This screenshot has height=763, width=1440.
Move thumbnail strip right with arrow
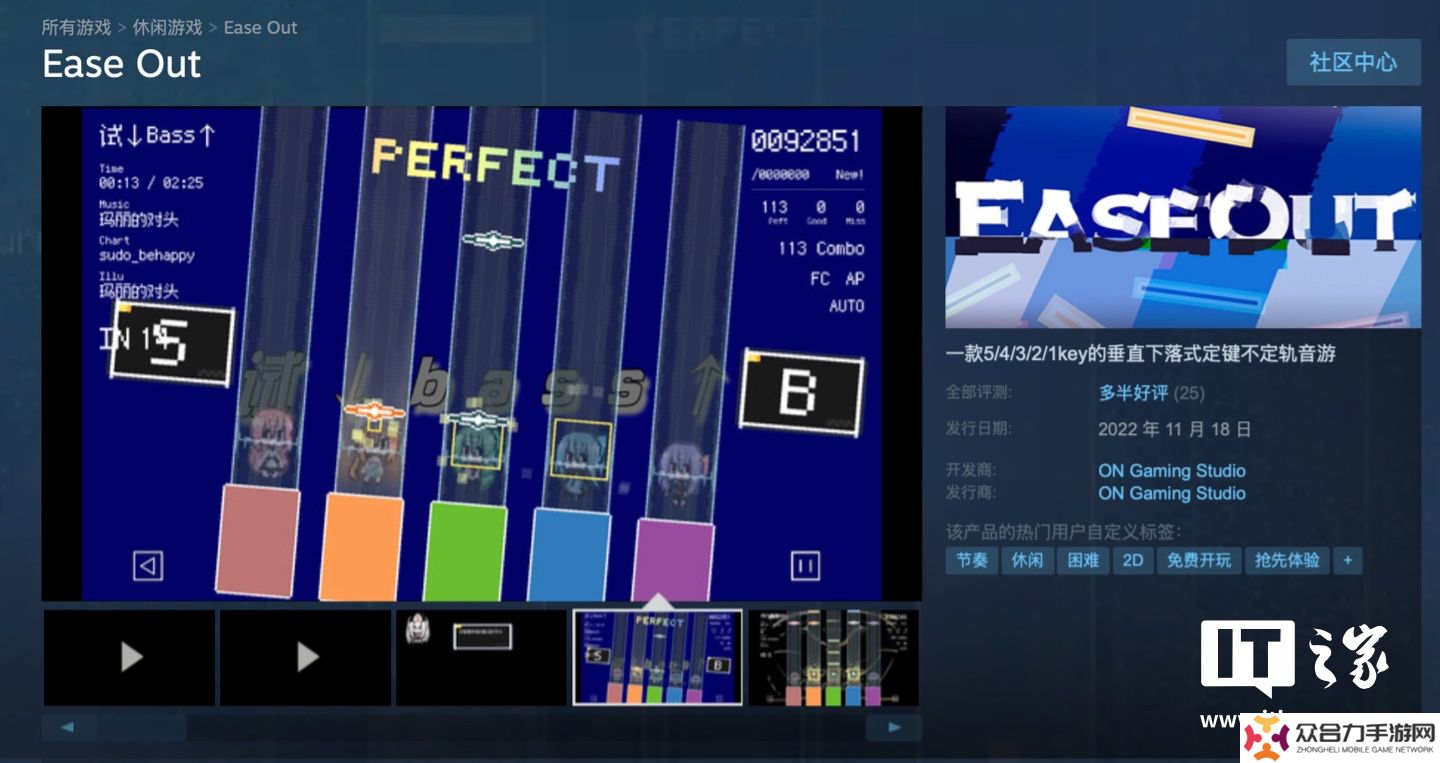click(893, 727)
